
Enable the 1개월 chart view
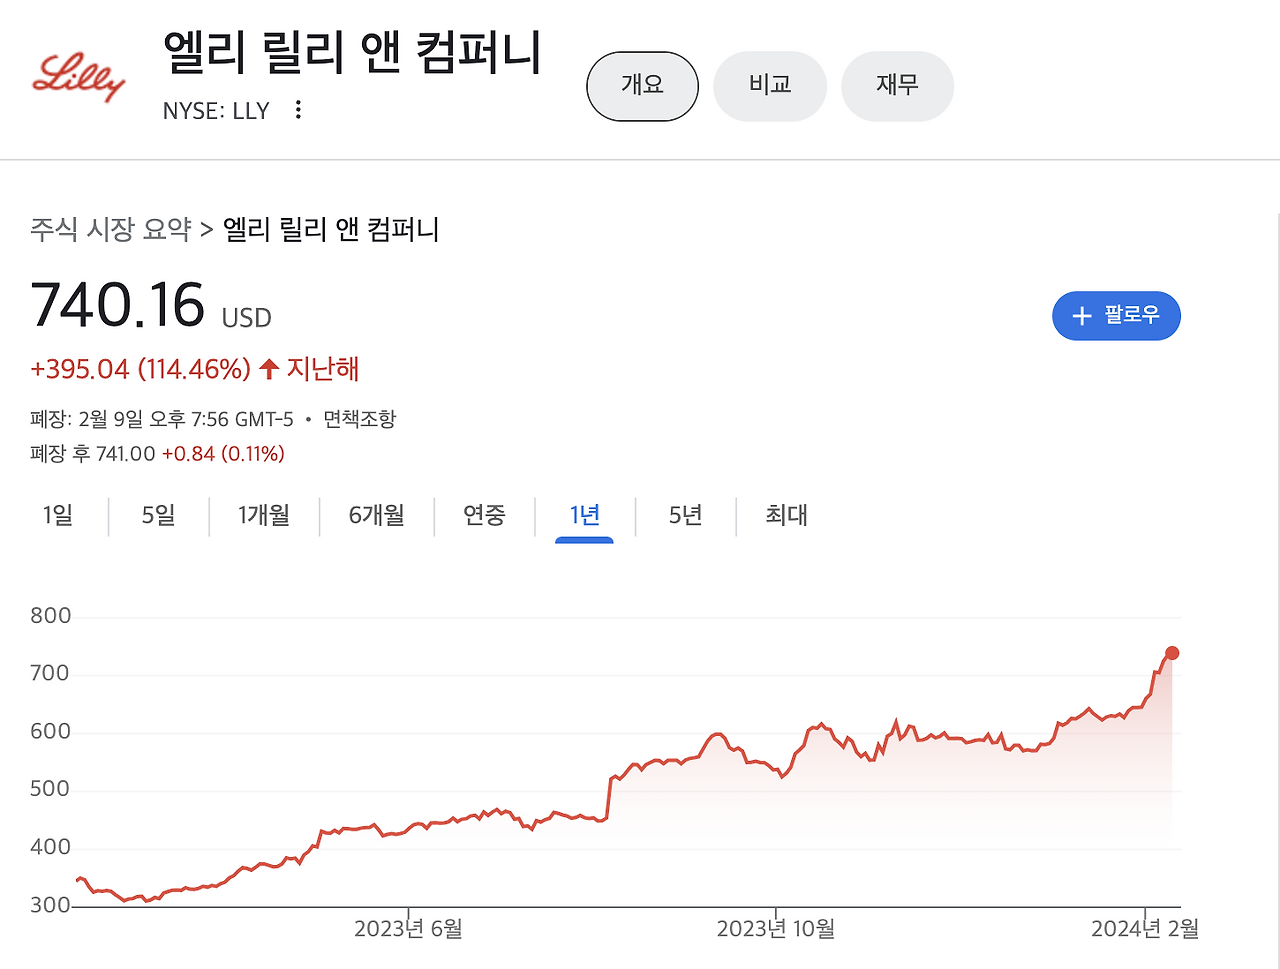coord(264,516)
